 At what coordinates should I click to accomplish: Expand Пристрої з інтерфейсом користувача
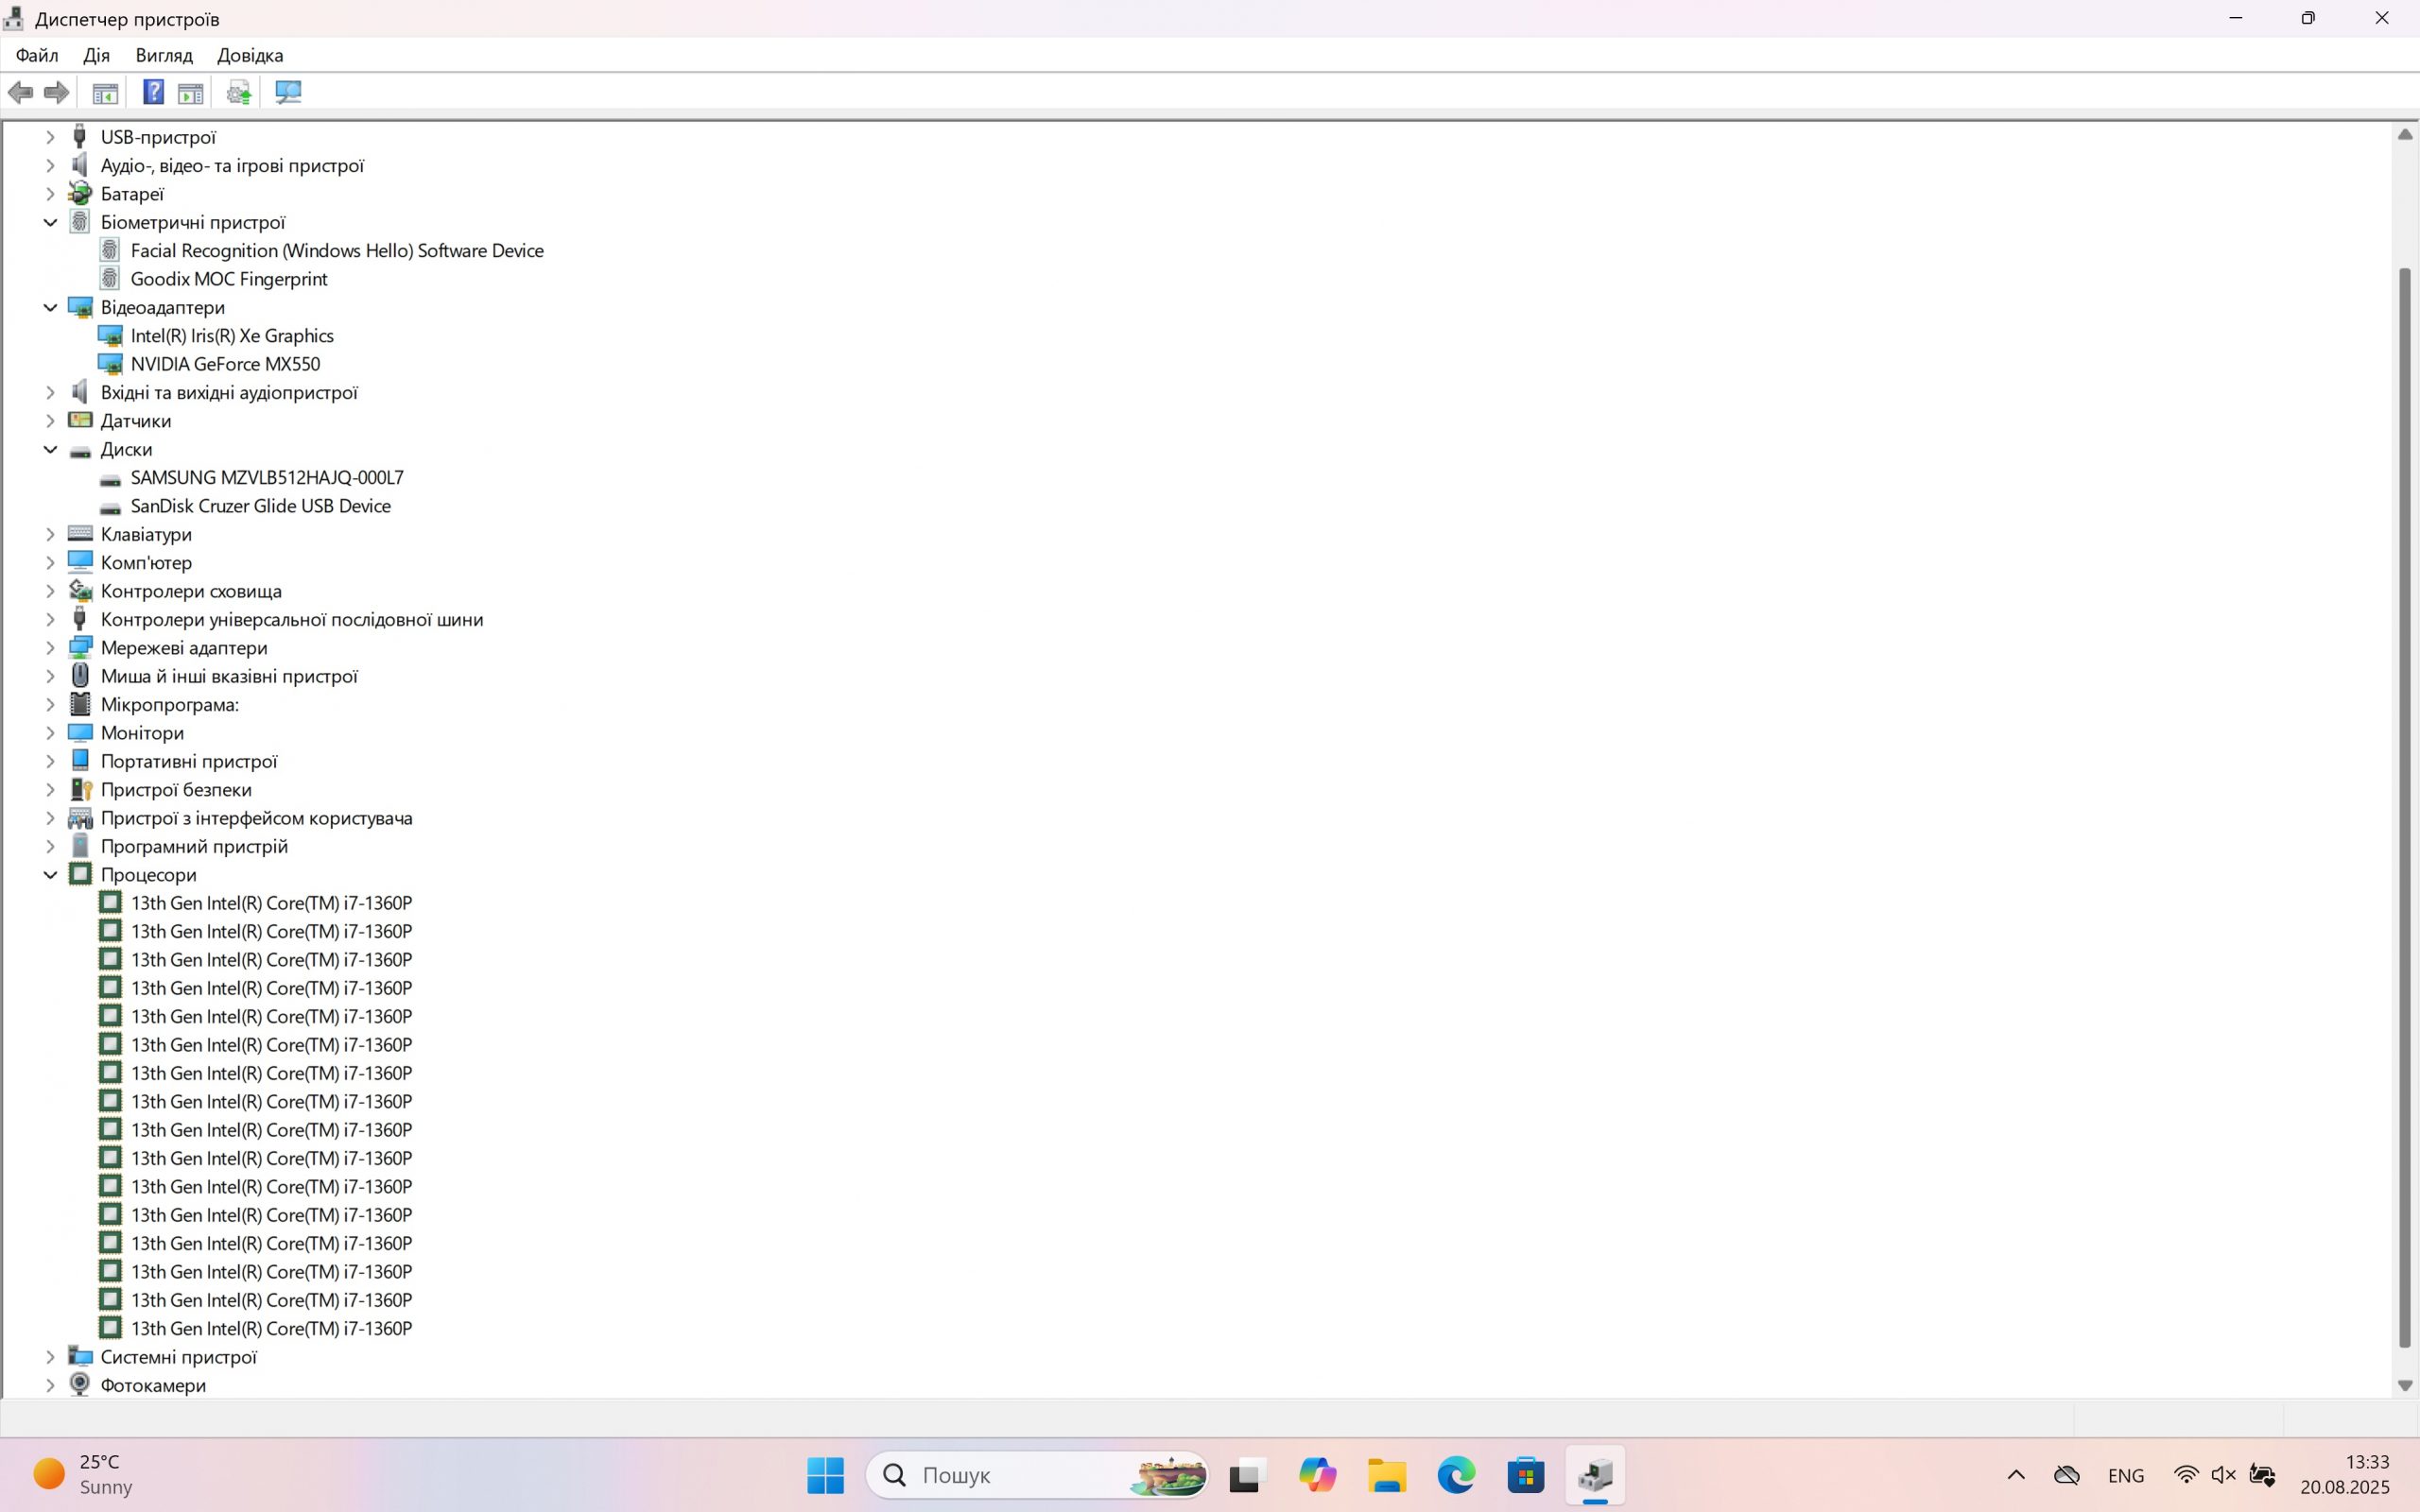[x=50, y=818]
